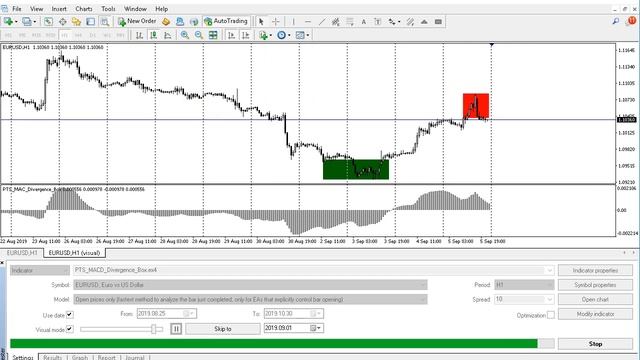Open the To date picker
The image size is (640, 360).
(294, 313)
